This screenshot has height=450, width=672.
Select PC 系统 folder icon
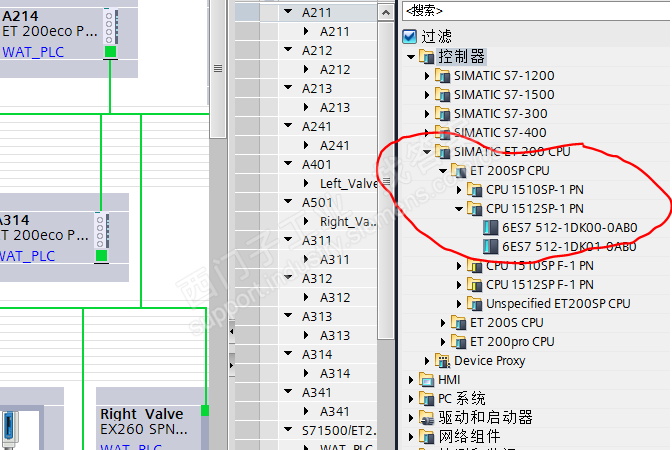426,399
